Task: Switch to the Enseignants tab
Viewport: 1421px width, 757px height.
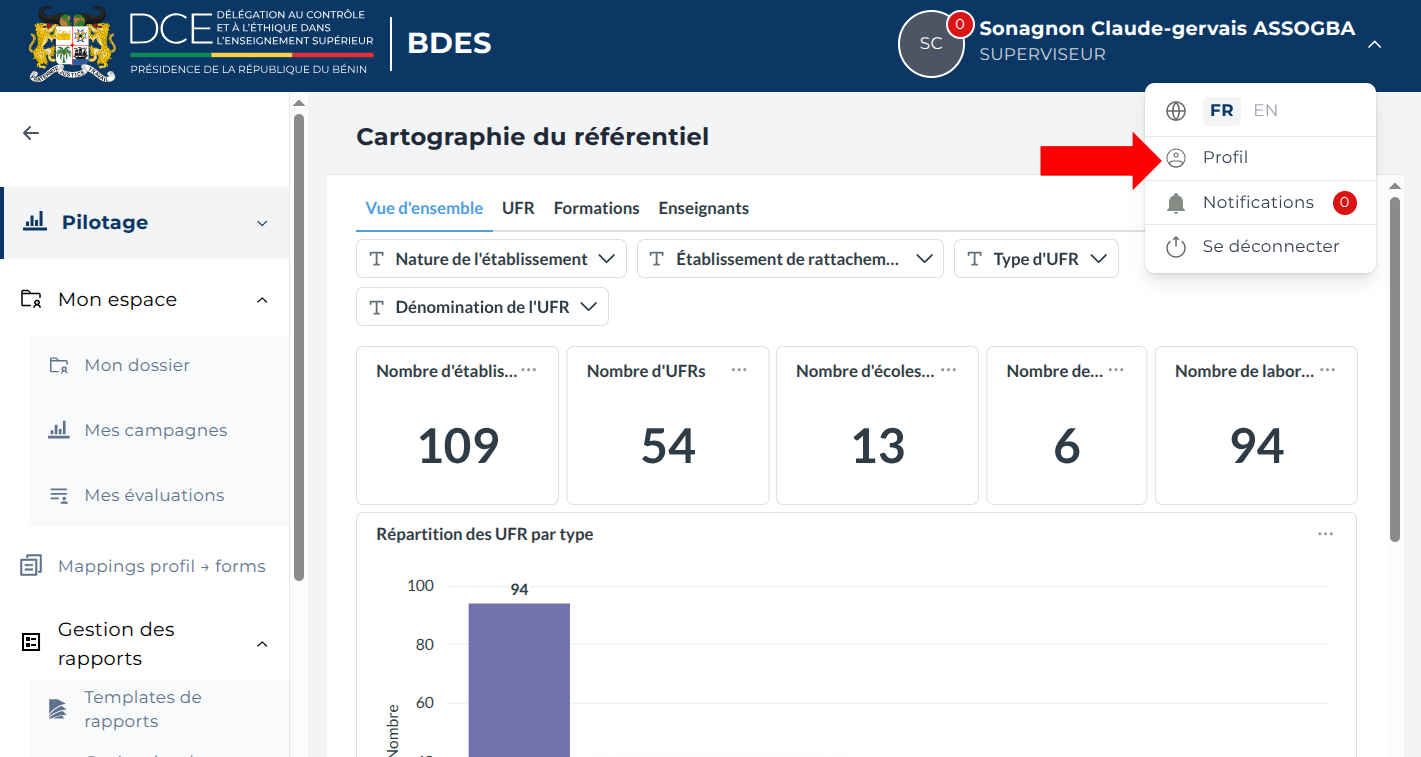Action: click(x=703, y=208)
